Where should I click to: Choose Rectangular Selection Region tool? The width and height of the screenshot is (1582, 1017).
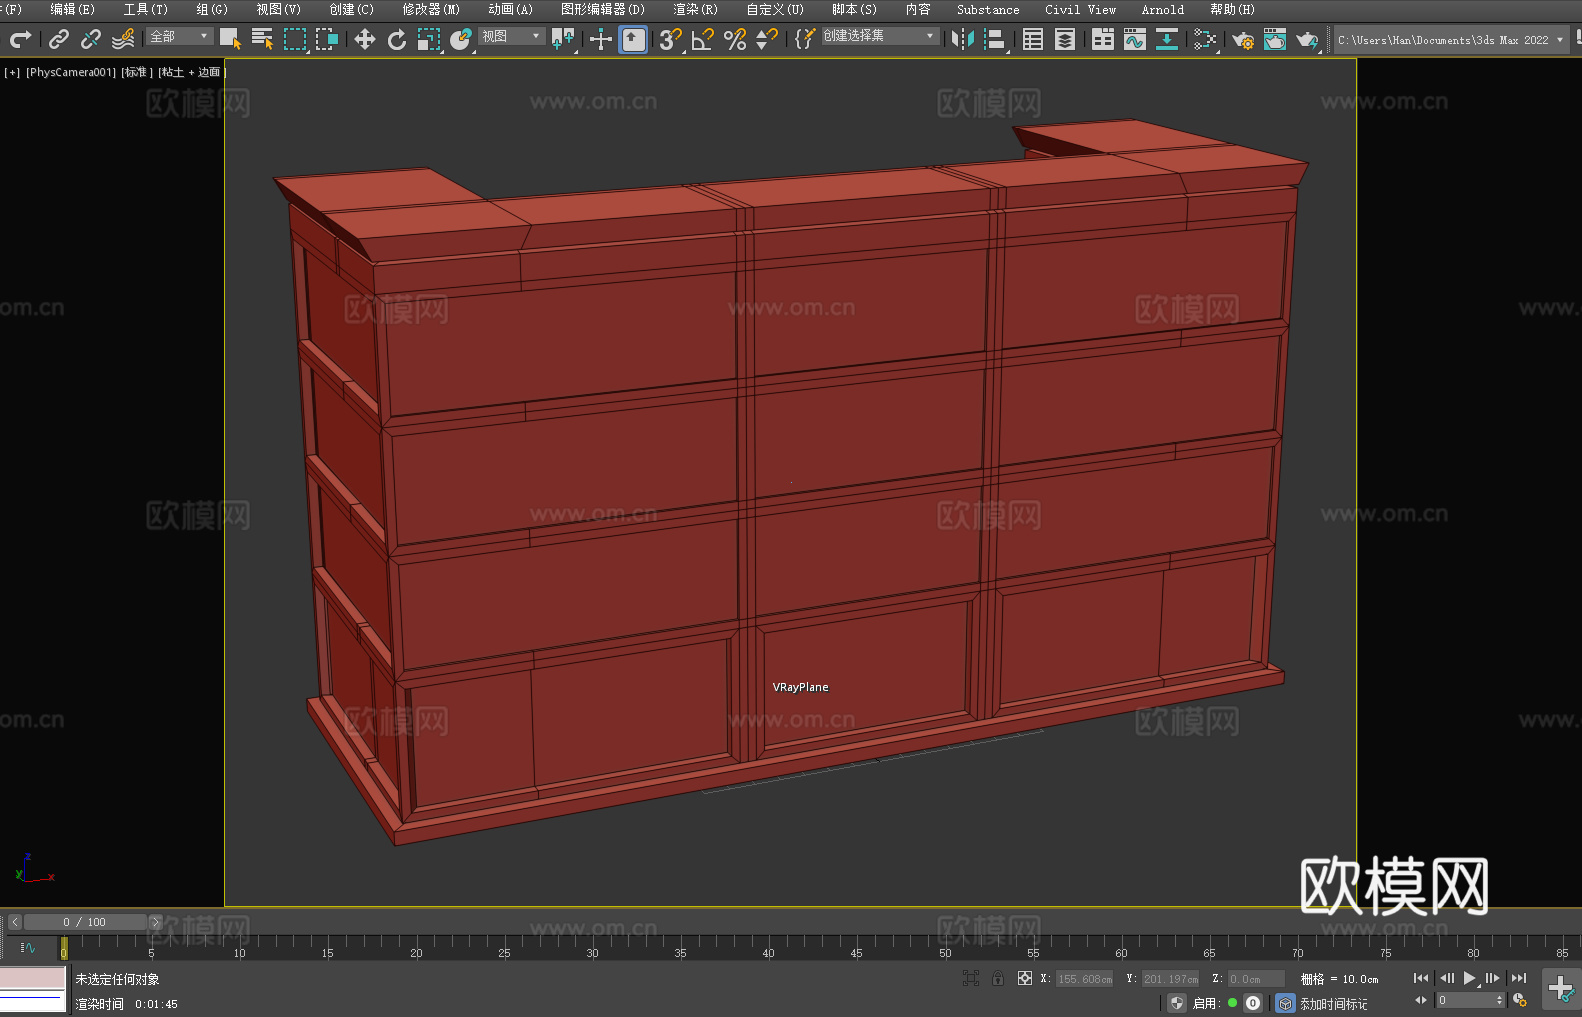pos(295,39)
